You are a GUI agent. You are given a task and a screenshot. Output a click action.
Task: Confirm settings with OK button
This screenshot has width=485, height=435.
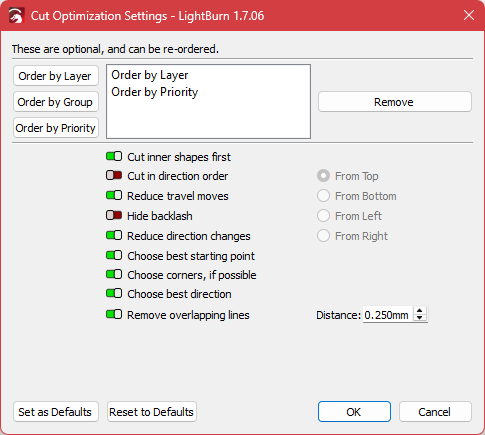(x=354, y=412)
